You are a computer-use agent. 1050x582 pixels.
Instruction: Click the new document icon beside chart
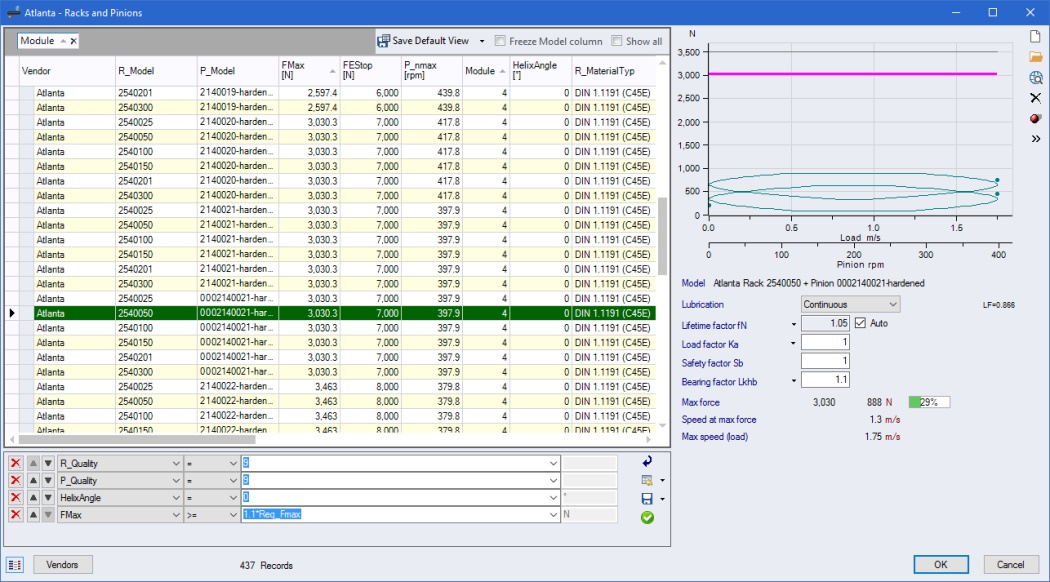pos(1035,36)
